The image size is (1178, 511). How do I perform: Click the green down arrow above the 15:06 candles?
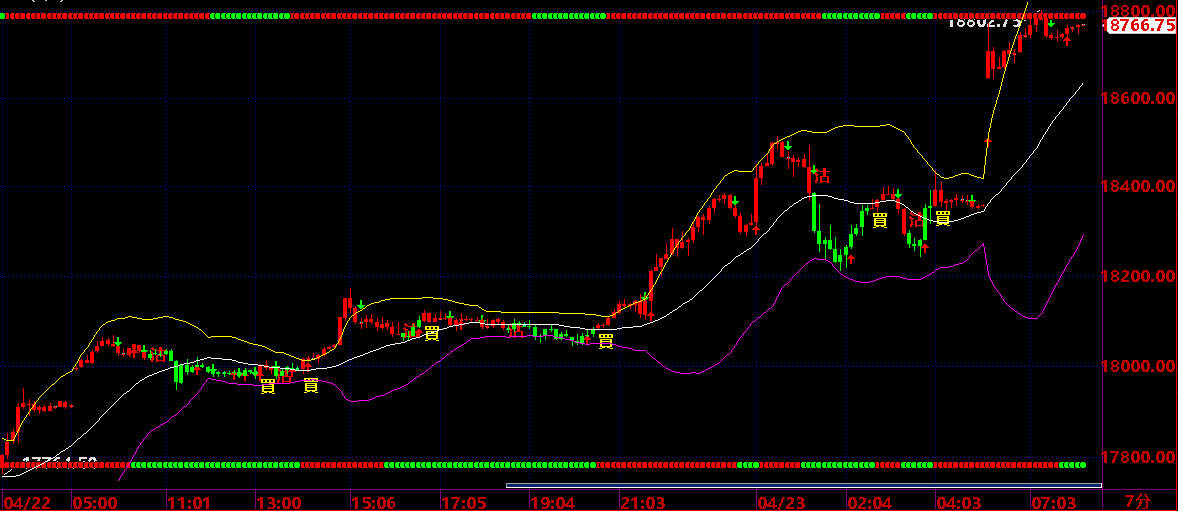(x=360, y=302)
